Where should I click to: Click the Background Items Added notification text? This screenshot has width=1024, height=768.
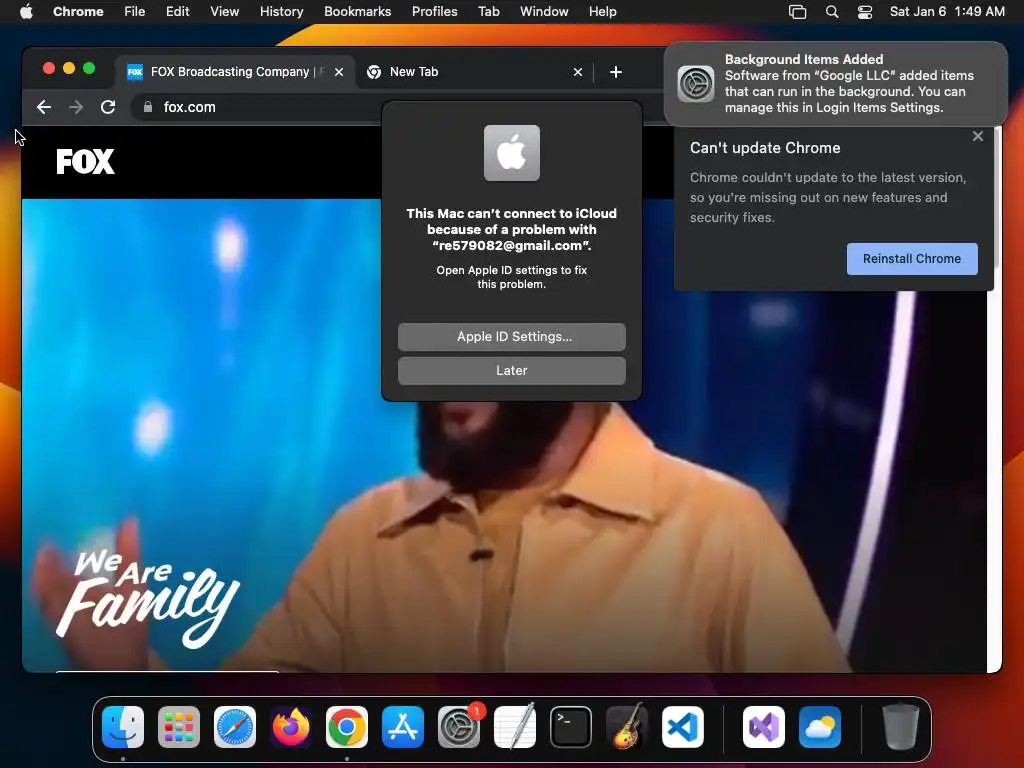point(849,84)
